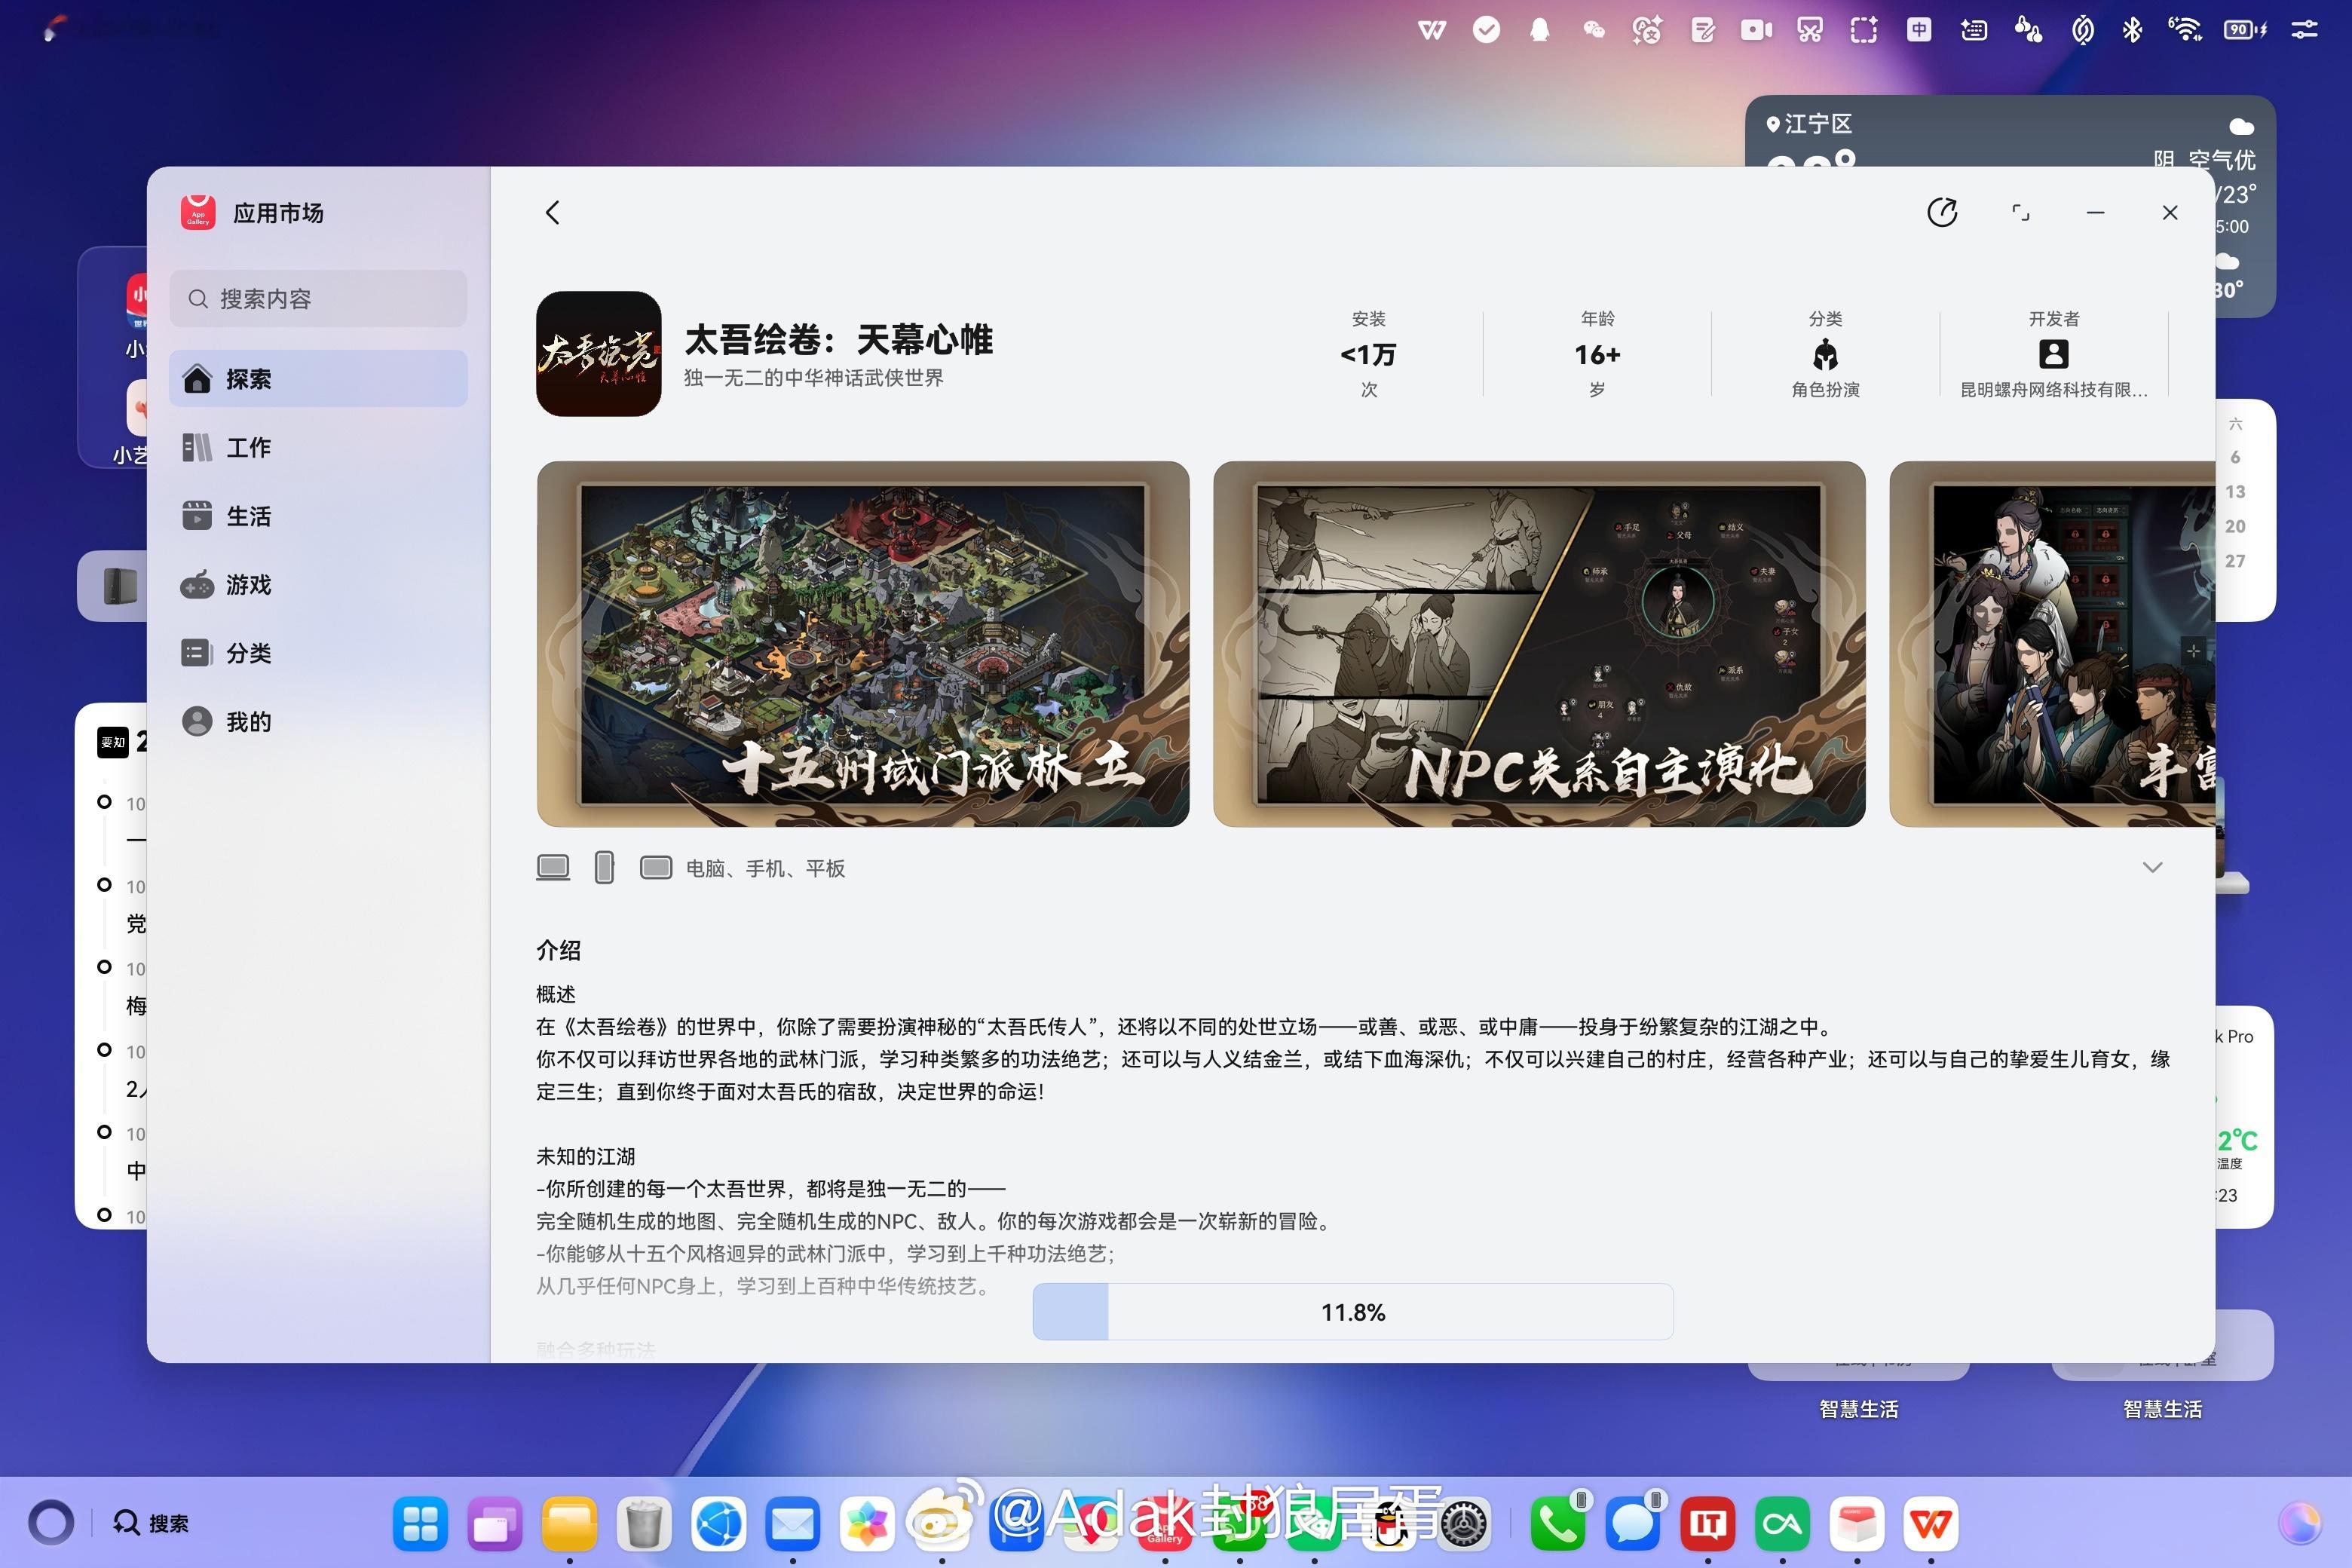Open the Trash in the dock
The image size is (2352, 1568).
tap(643, 1523)
